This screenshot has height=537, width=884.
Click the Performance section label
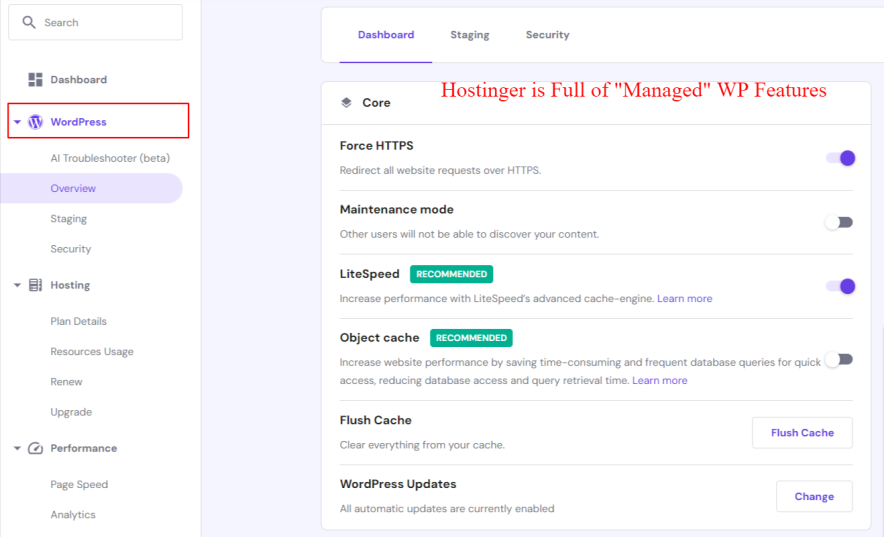83,448
